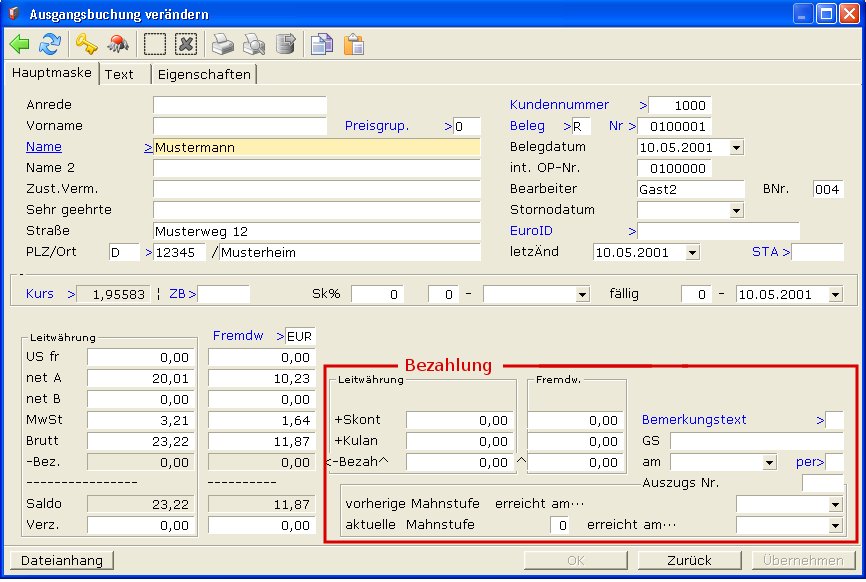Open the fällig date dropdown
The height and width of the screenshot is (582, 866).
pyautogui.click(x=835, y=295)
